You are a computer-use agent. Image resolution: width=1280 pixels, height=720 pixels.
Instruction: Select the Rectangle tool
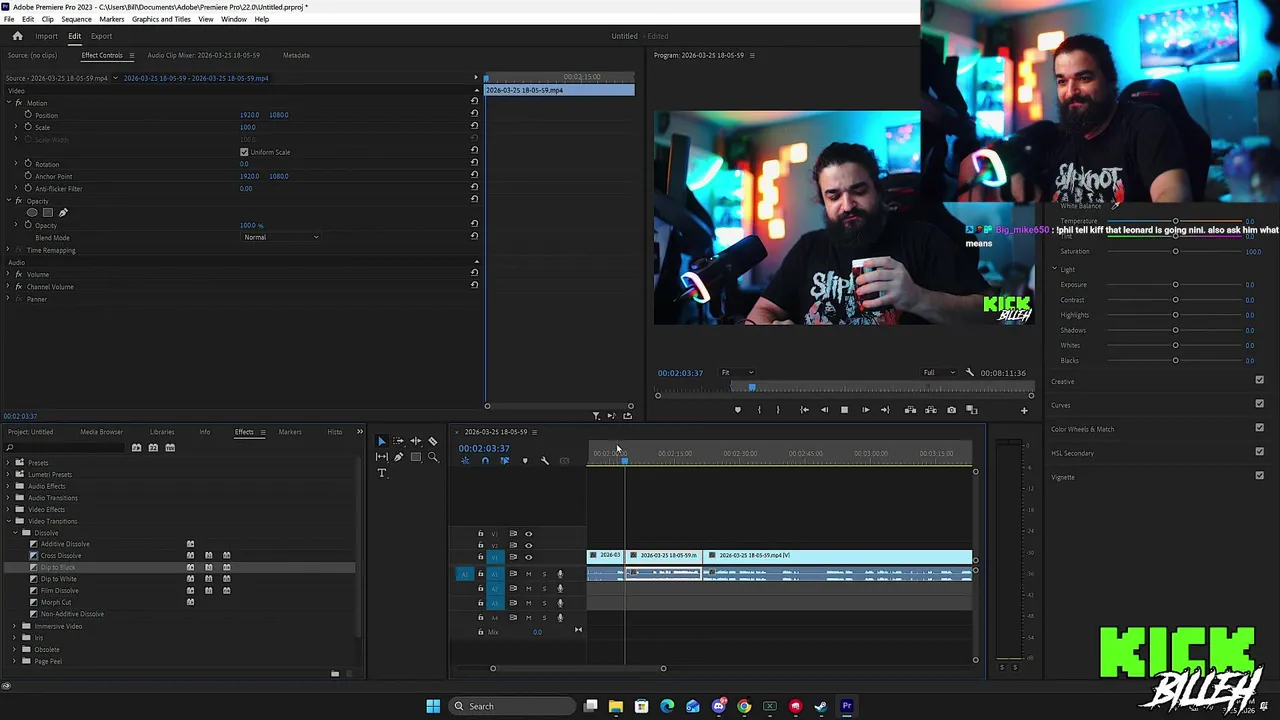pyautogui.click(x=416, y=457)
